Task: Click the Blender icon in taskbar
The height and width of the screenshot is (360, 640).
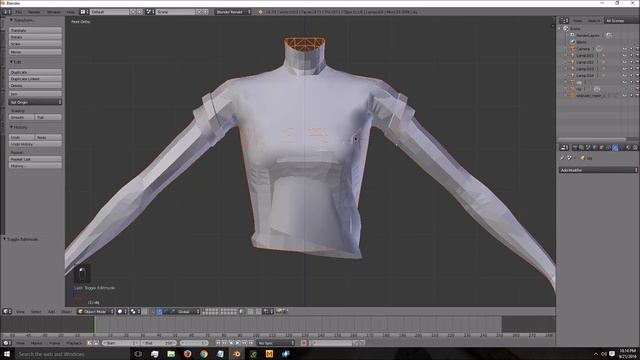Action: [x=236, y=354]
